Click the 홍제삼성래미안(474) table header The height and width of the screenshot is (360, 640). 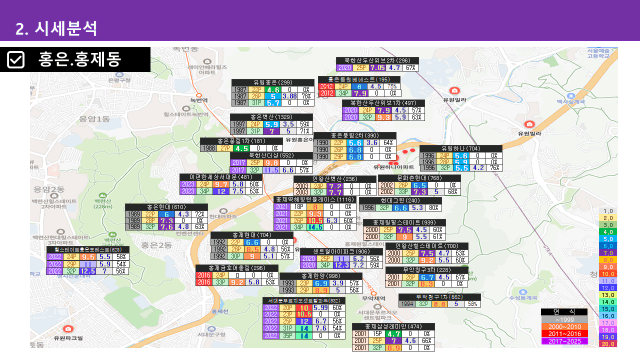click(x=393, y=327)
